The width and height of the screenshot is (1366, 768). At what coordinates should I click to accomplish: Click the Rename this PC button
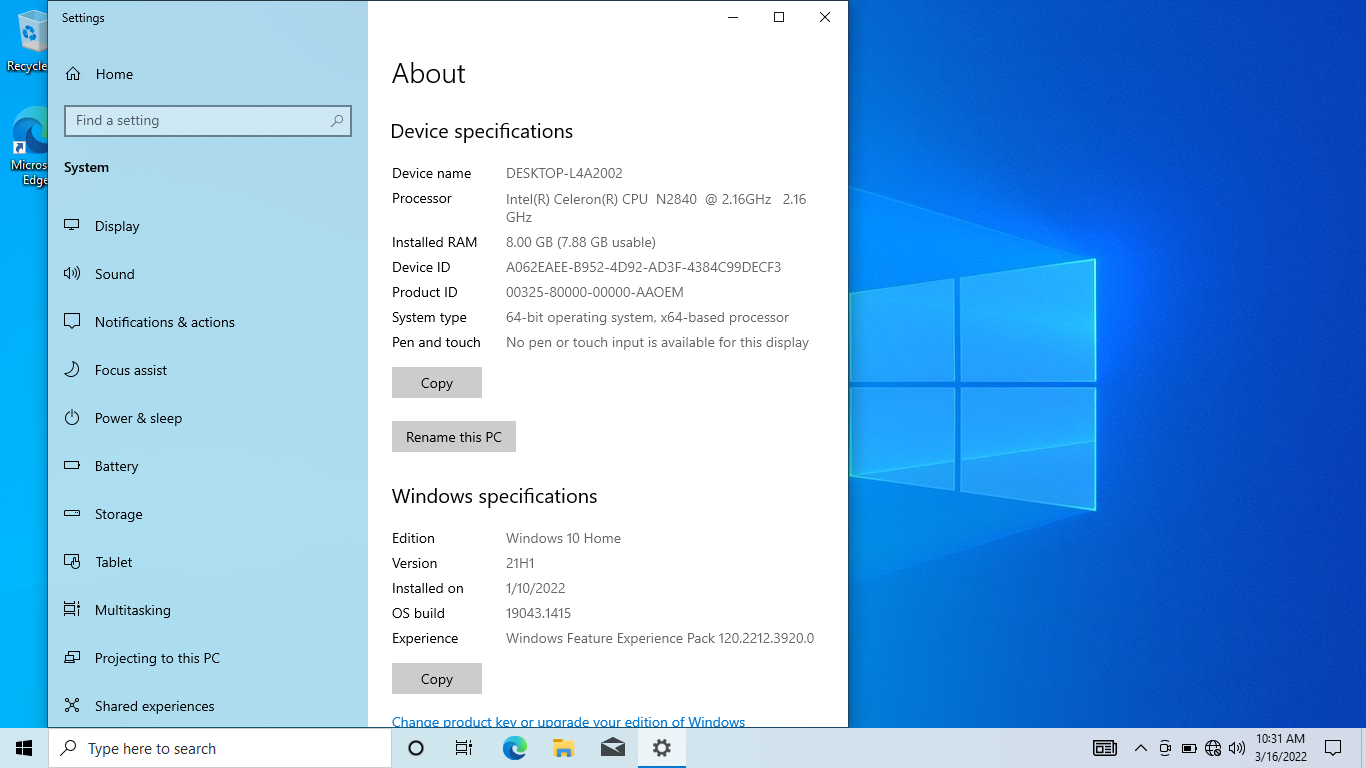(x=454, y=437)
